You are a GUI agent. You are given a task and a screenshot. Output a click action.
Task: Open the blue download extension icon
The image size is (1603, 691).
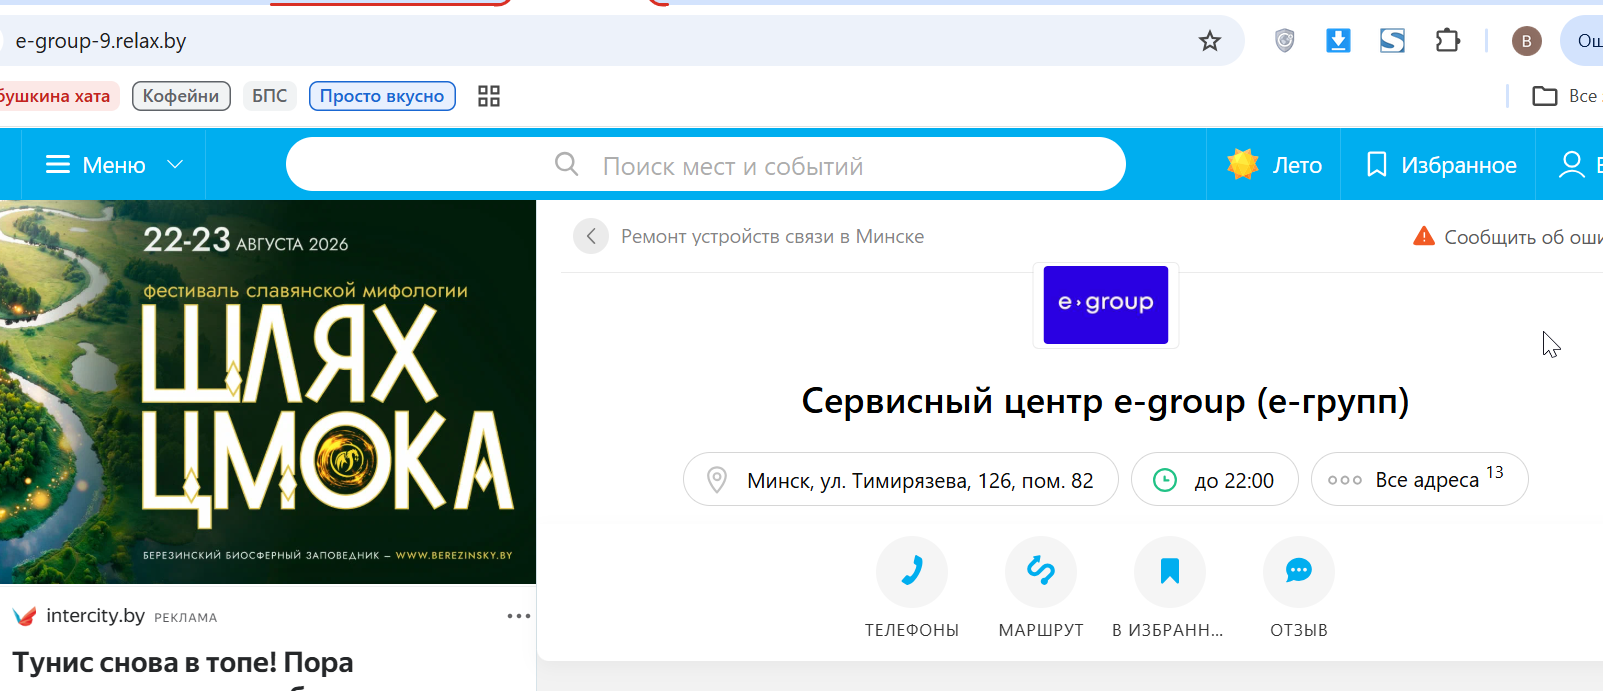point(1338,41)
